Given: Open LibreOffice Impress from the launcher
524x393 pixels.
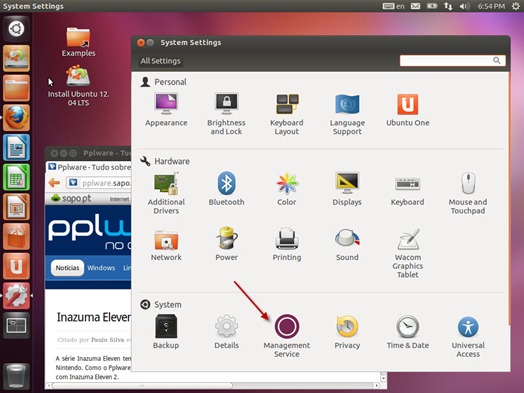Looking at the screenshot, I should click(16, 207).
